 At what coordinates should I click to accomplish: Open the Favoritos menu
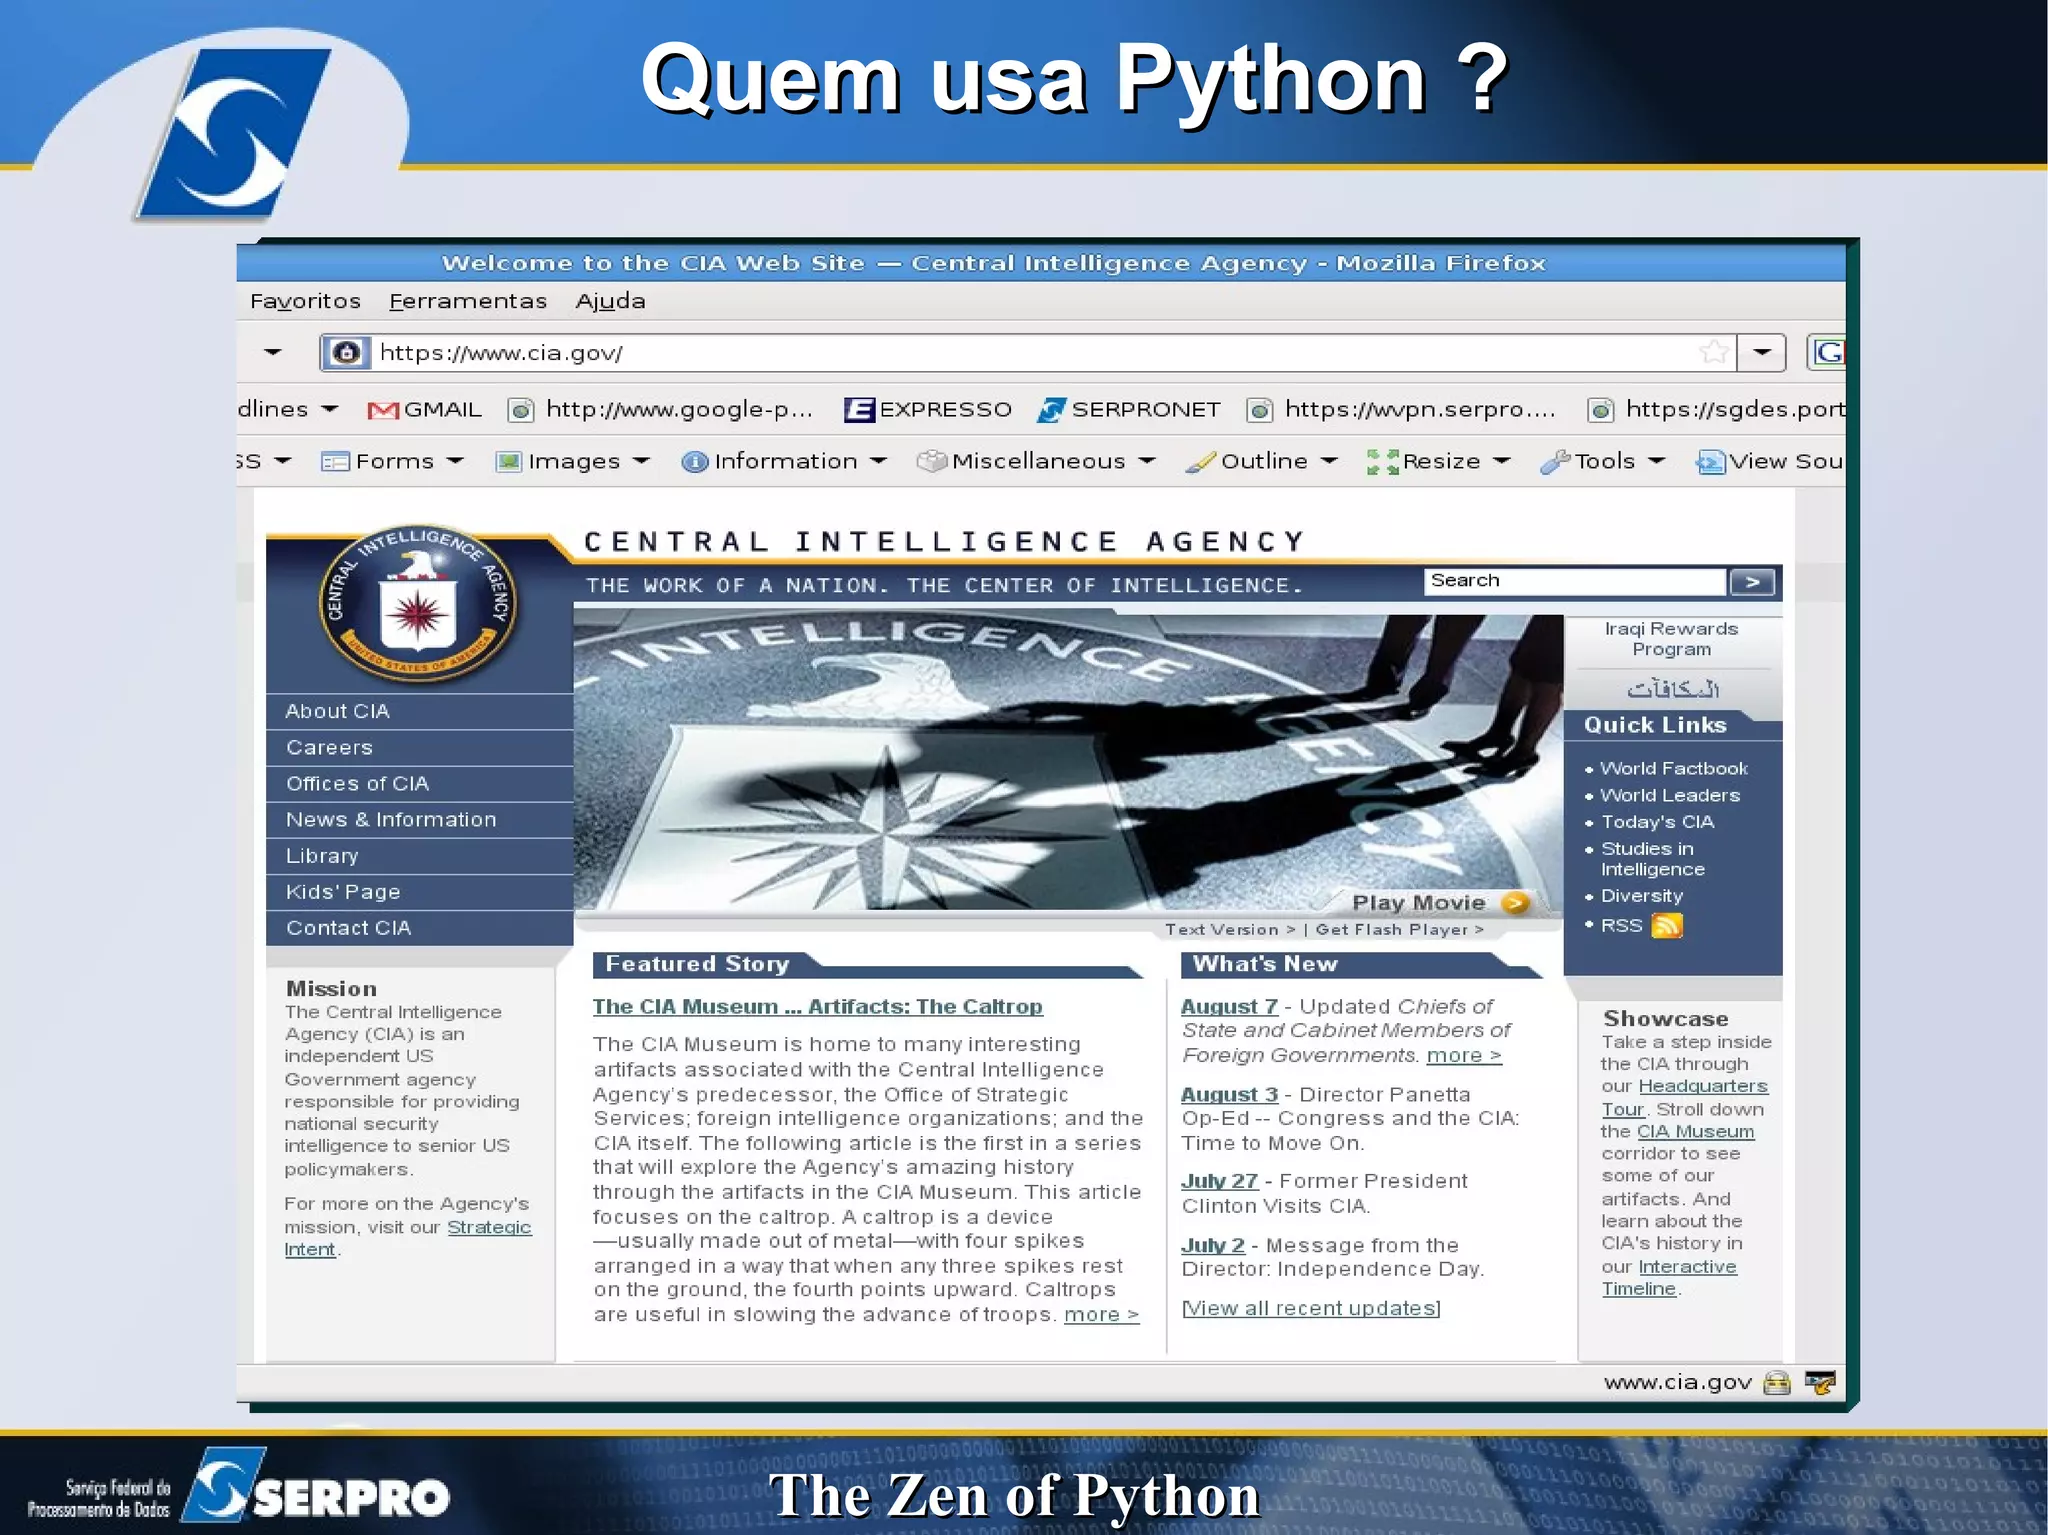[305, 301]
